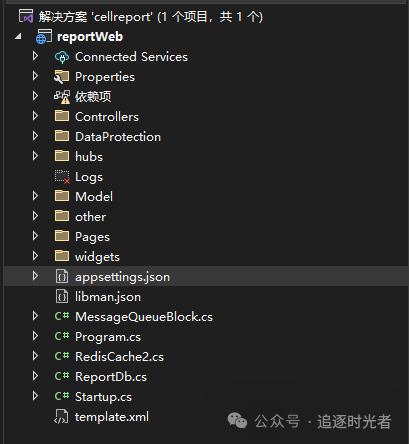This screenshot has height=444, width=409.
Task: Select the DataProtection folder
Action: (118, 137)
